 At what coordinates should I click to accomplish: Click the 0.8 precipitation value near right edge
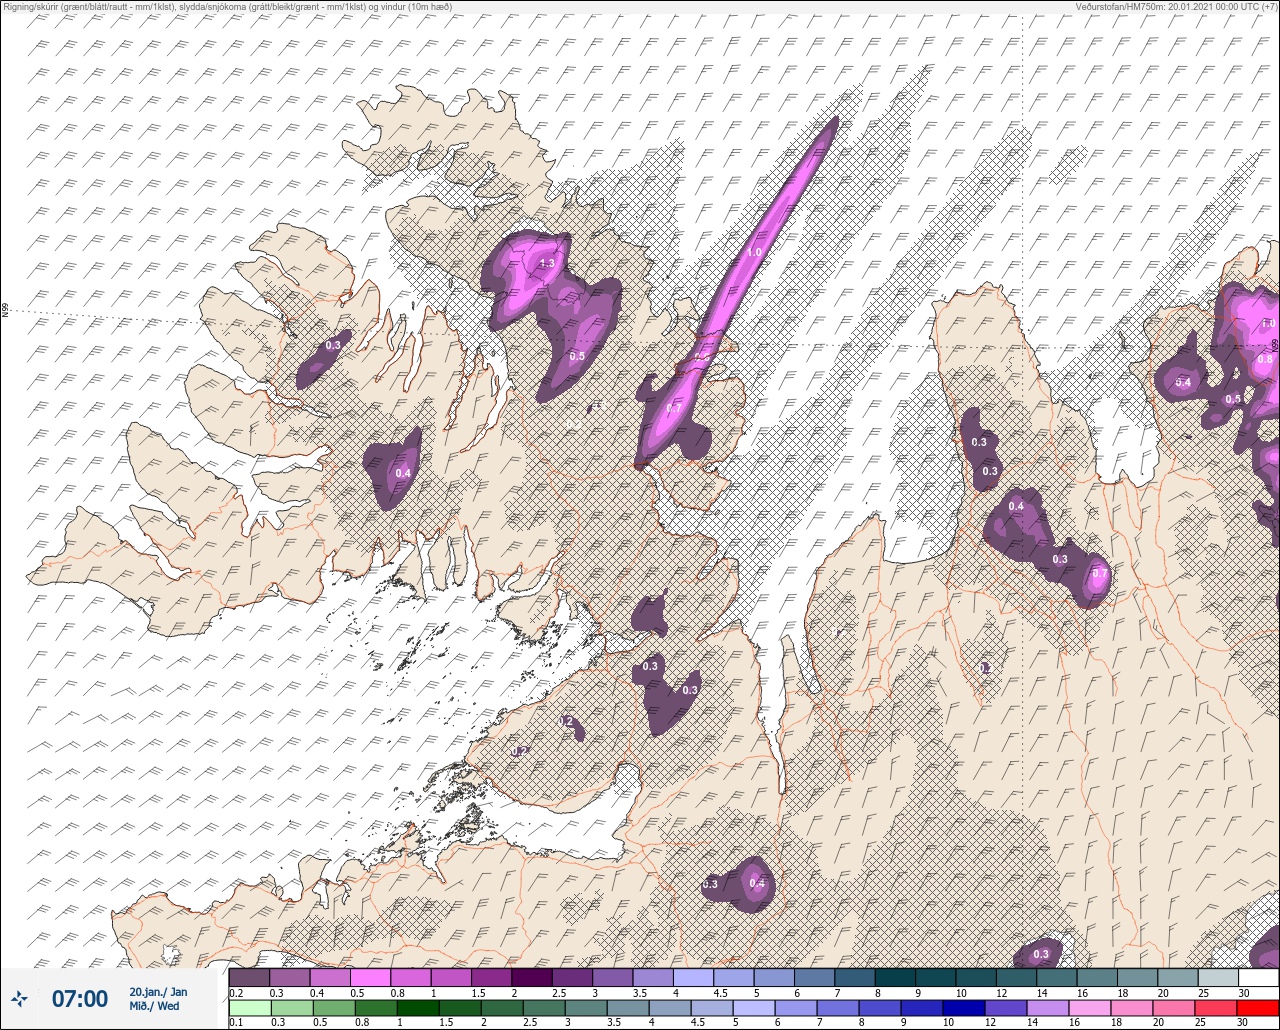(x=1265, y=359)
